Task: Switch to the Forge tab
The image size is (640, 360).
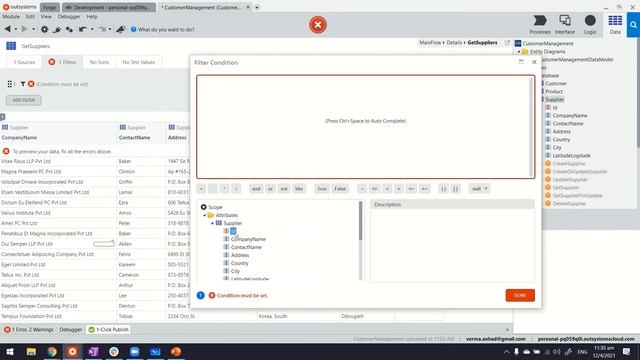Action: pyautogui.click(x=50, y=7)
